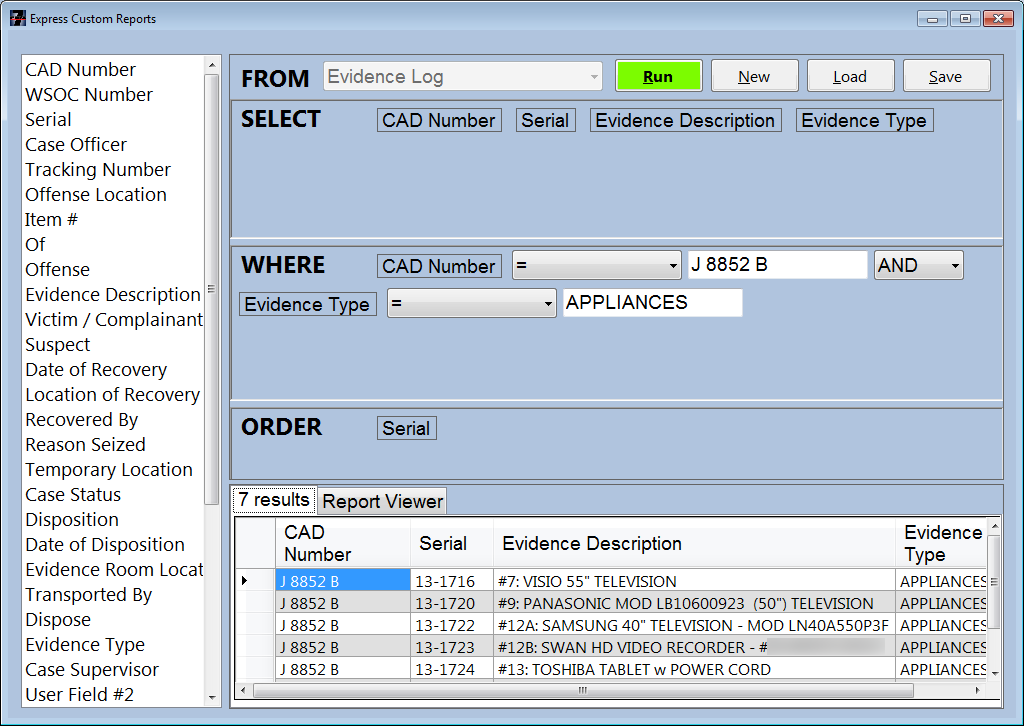Edit the J 8852 B filter value
Screen dimensions: 1024x726
[777, 264]
